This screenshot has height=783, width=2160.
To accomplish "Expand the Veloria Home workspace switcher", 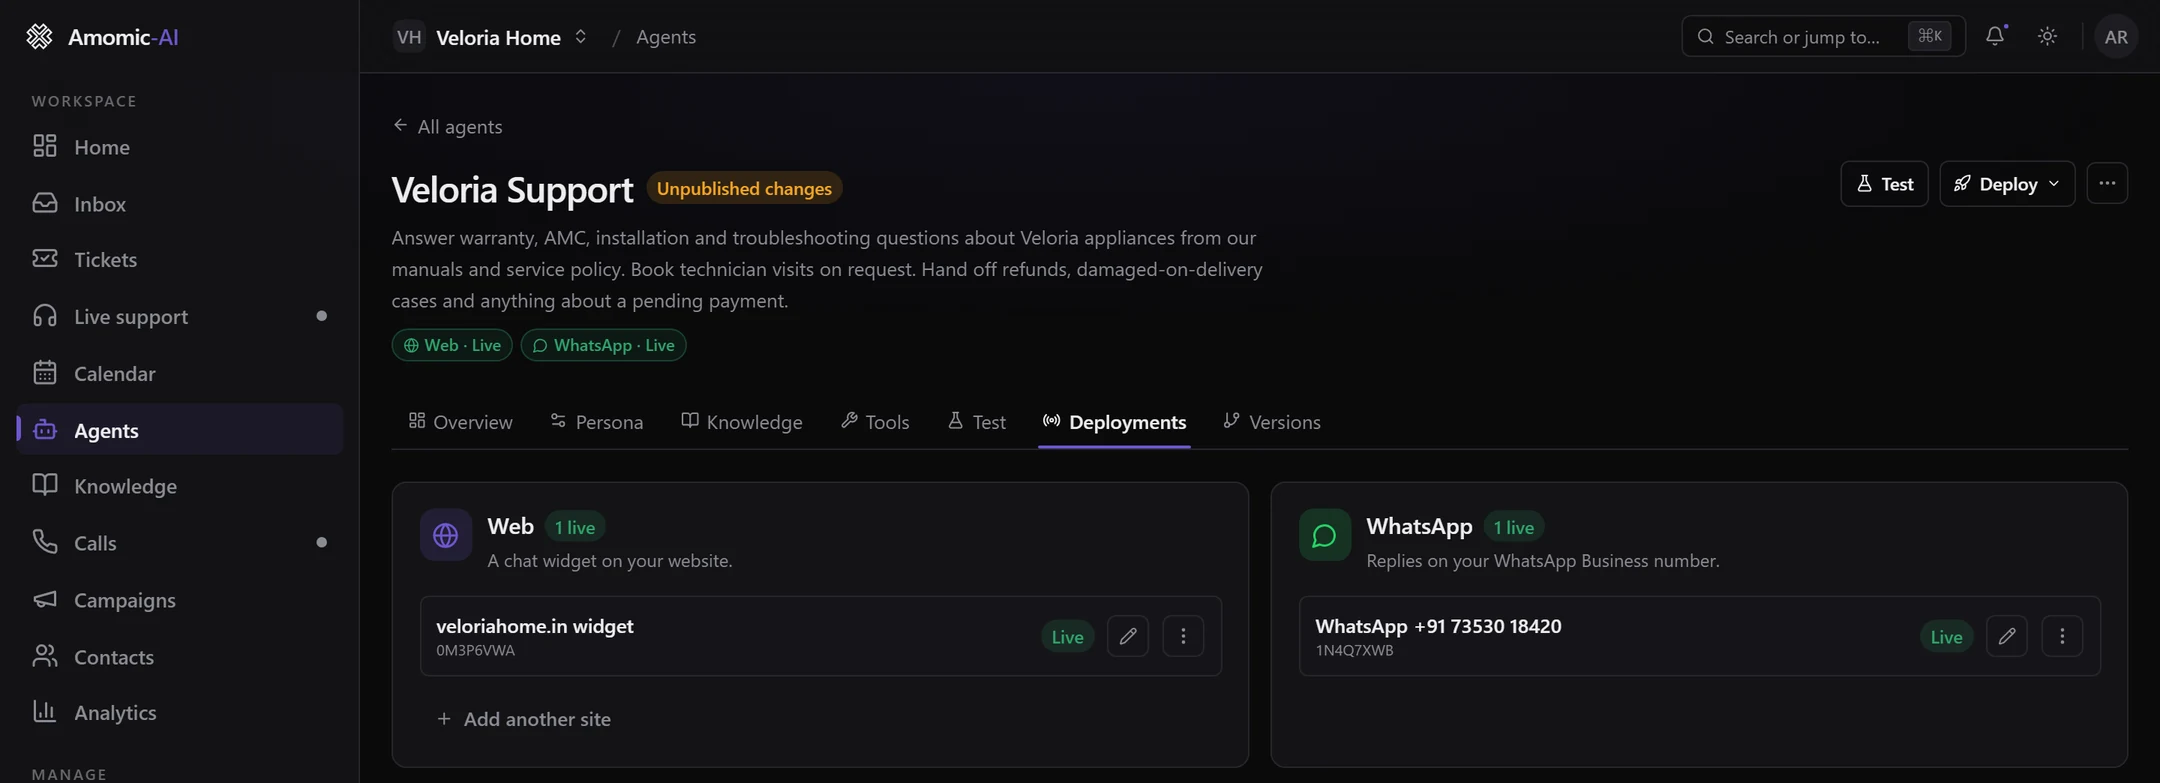I will click(491, 37).
